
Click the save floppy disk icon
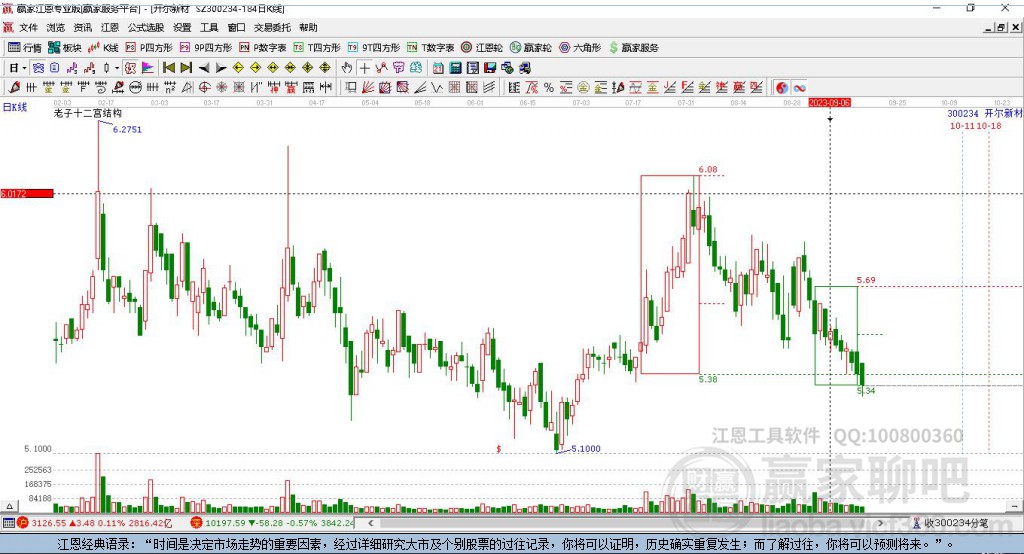pyautogui.click(x=490, y=68)
